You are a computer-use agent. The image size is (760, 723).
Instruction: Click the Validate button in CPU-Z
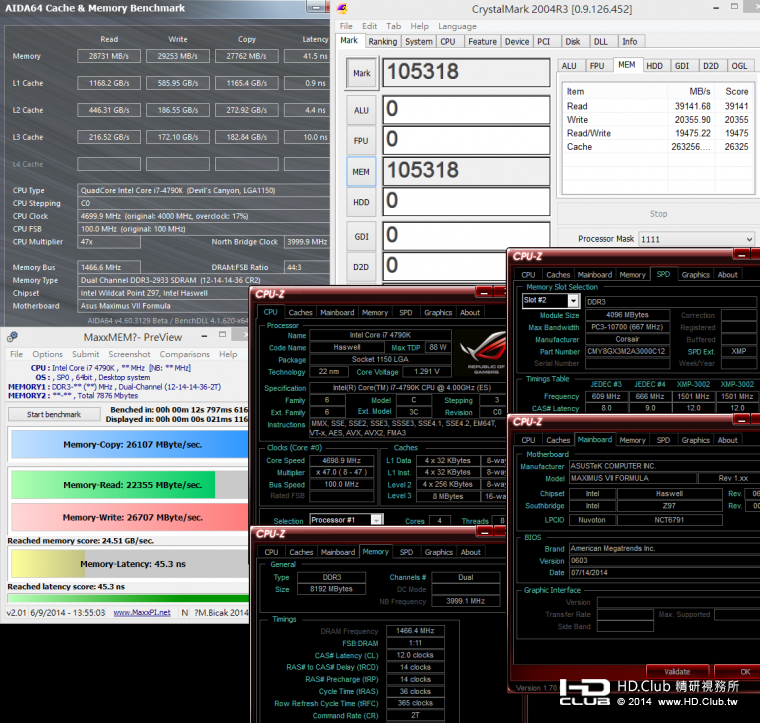(x=677, y=671)
